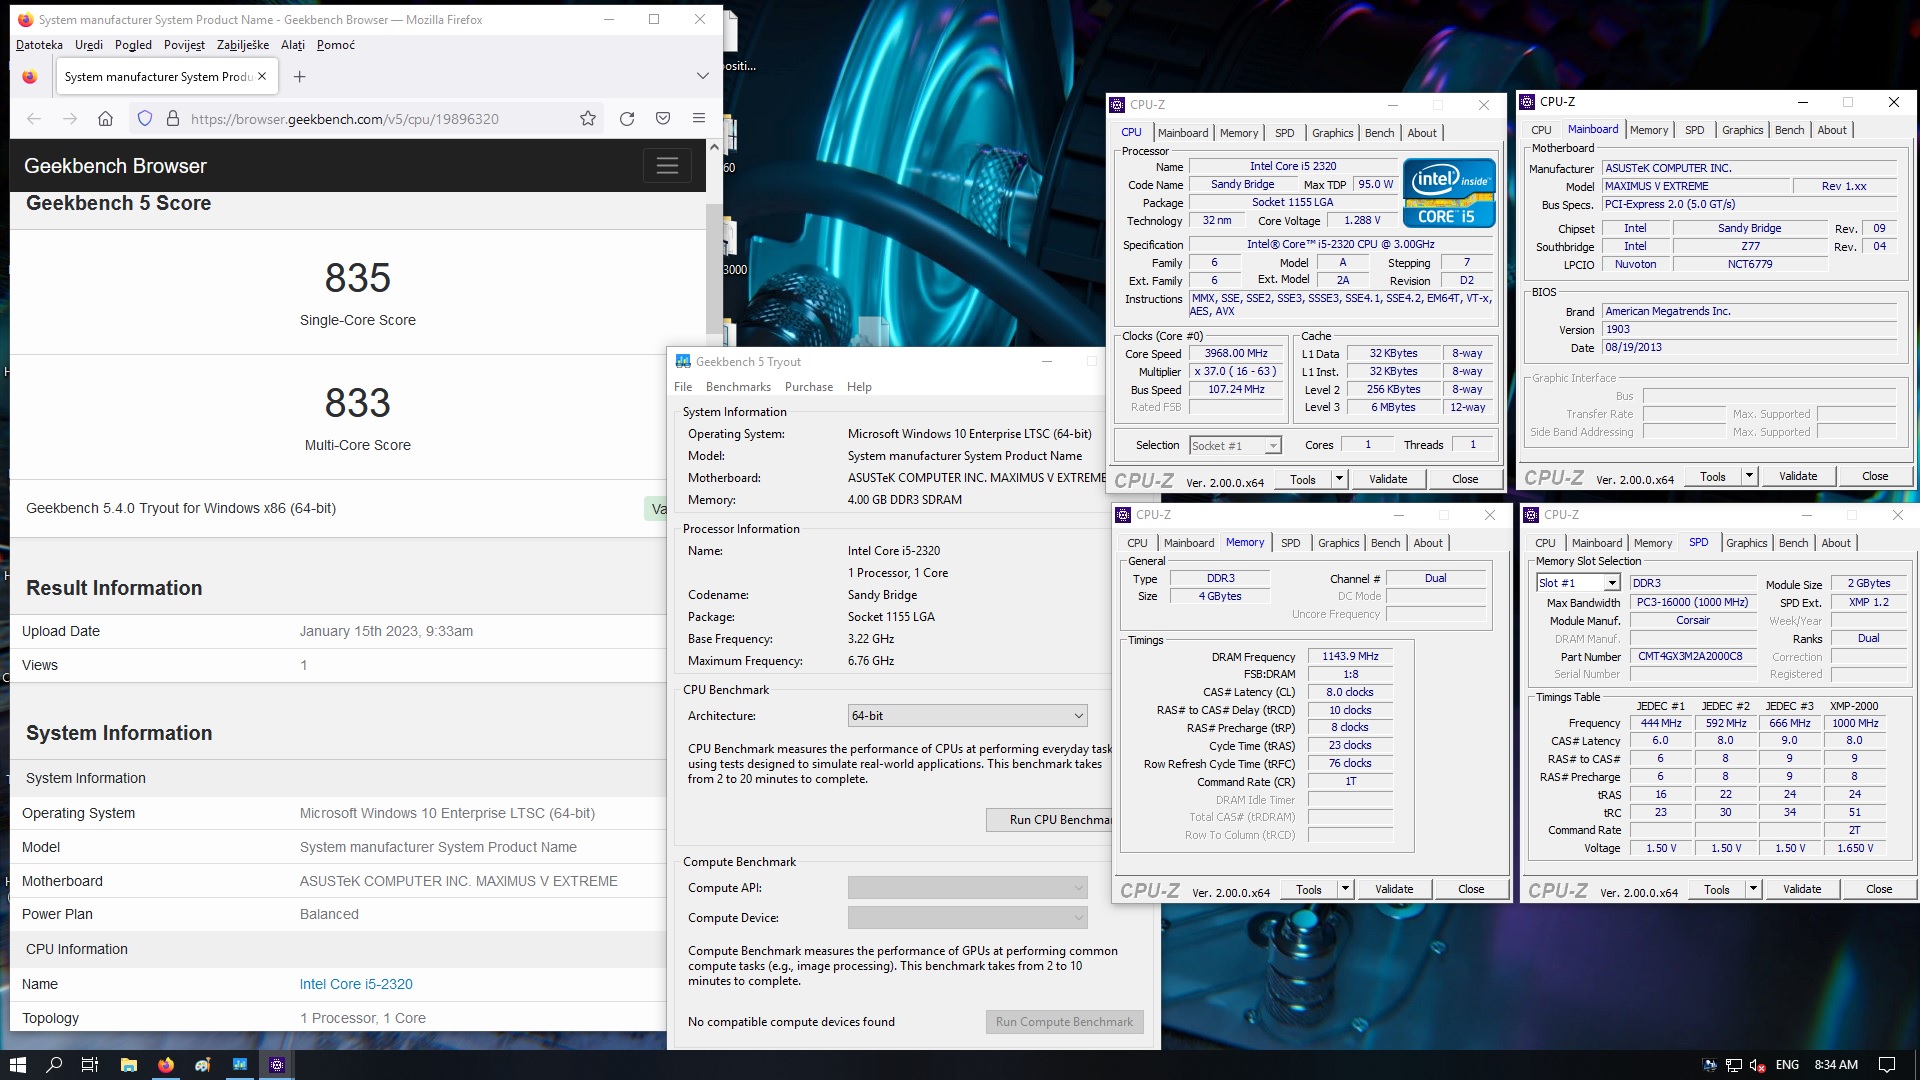Screen dimensions: 1920x1080
Task: Expand the Architecture 64-bit dropdown
Action: point(967,716)
